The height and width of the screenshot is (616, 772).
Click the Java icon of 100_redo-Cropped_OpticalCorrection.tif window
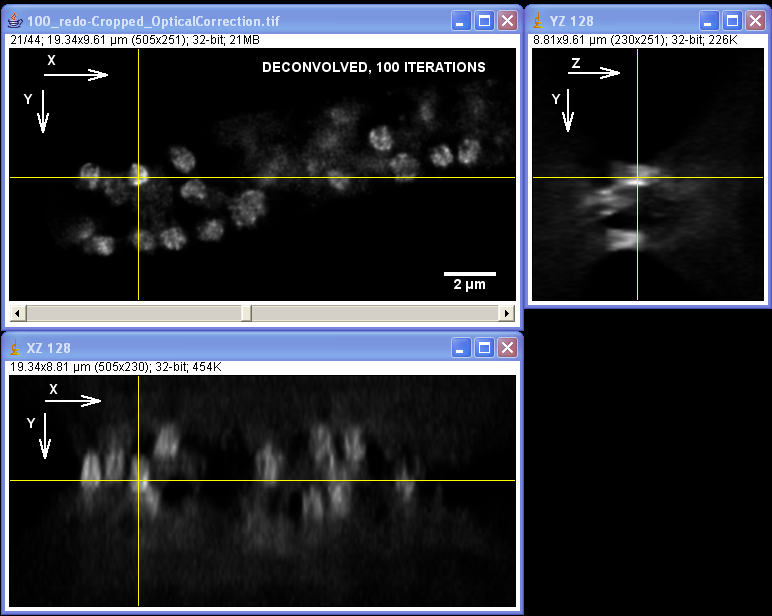pos(15,21)
